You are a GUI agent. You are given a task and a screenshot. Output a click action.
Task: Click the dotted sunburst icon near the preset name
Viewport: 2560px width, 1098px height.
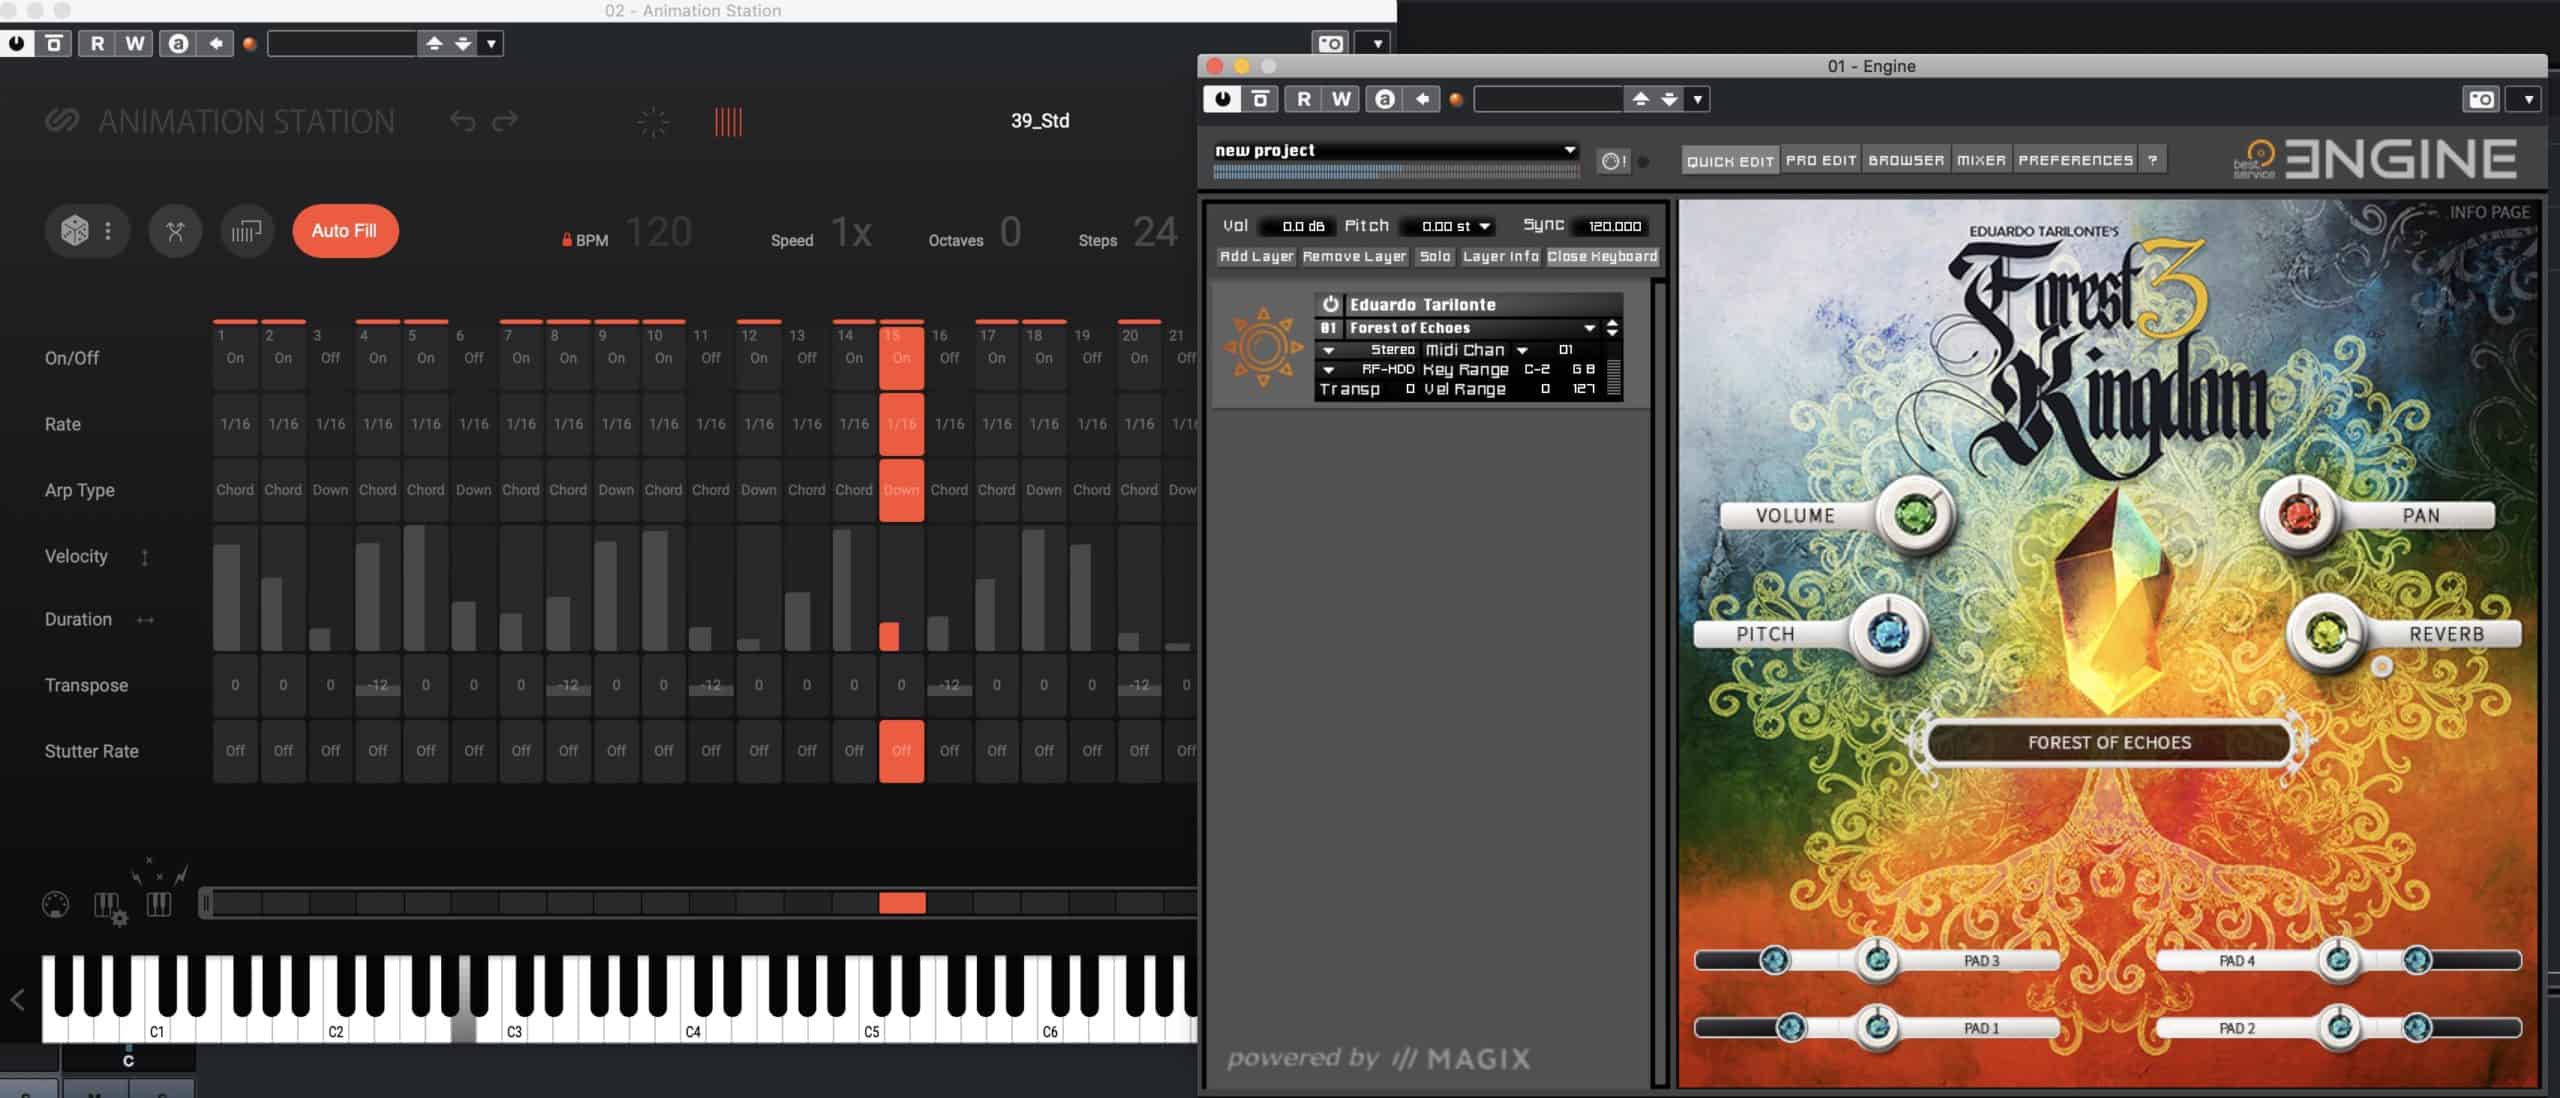[653, 122]
